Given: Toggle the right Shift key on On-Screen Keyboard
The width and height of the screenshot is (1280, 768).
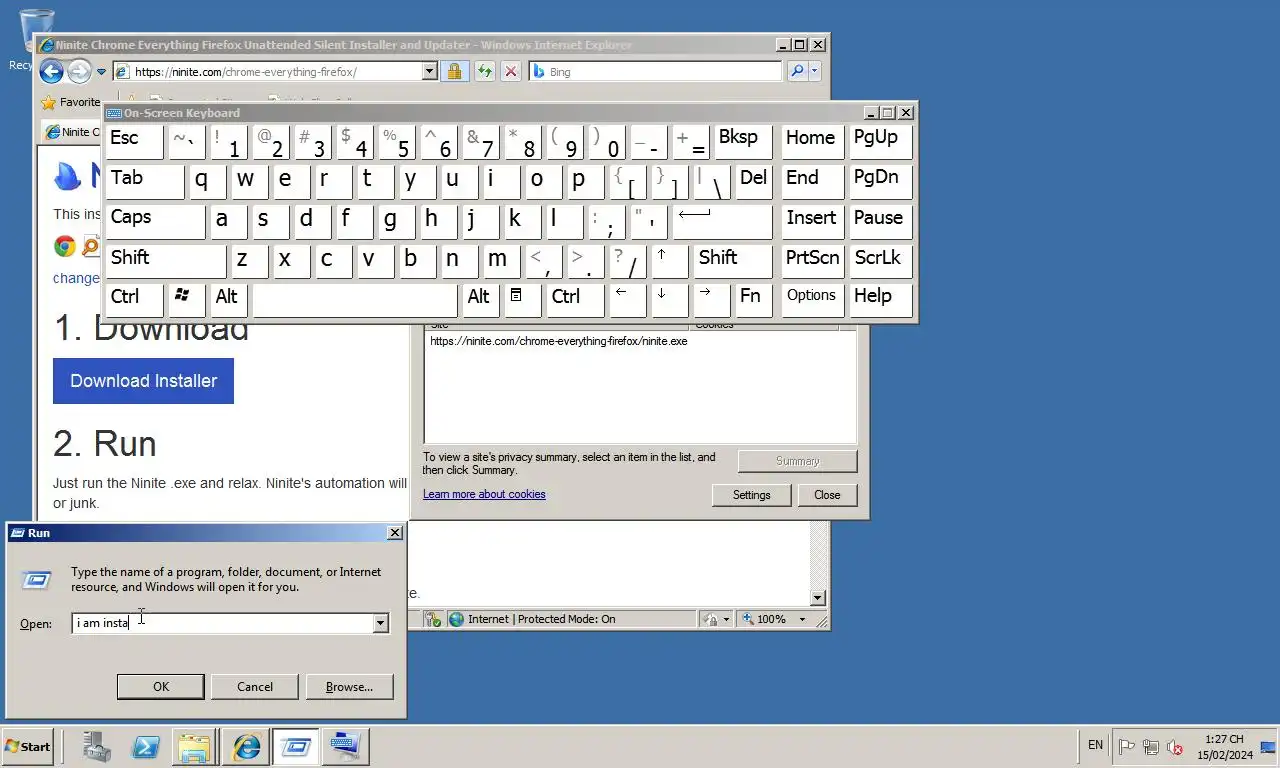Looking at the screenshot, I should click(733, 260).
